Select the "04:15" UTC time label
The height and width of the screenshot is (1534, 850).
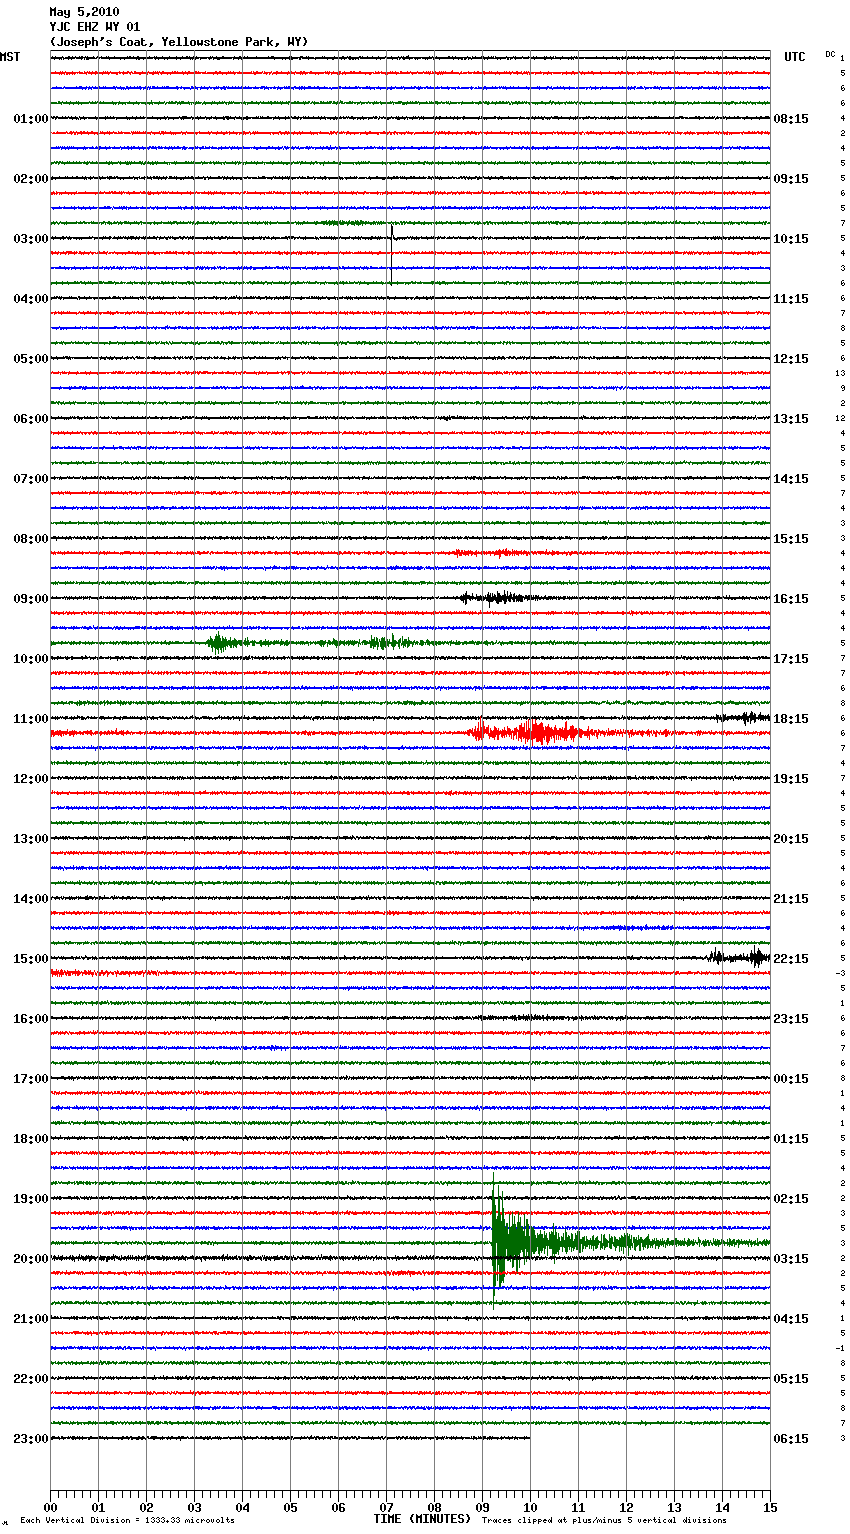[791, 1319]
